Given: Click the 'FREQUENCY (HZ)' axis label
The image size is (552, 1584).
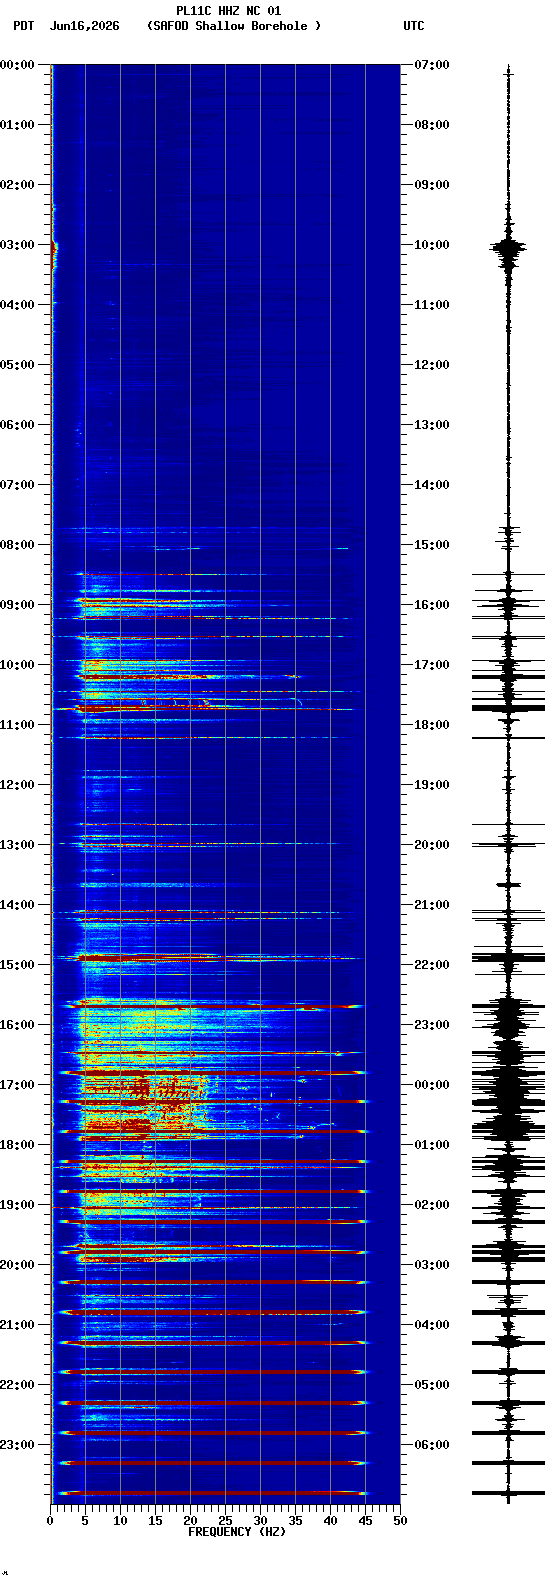Looking at the screenshot, I should 237,1532.
